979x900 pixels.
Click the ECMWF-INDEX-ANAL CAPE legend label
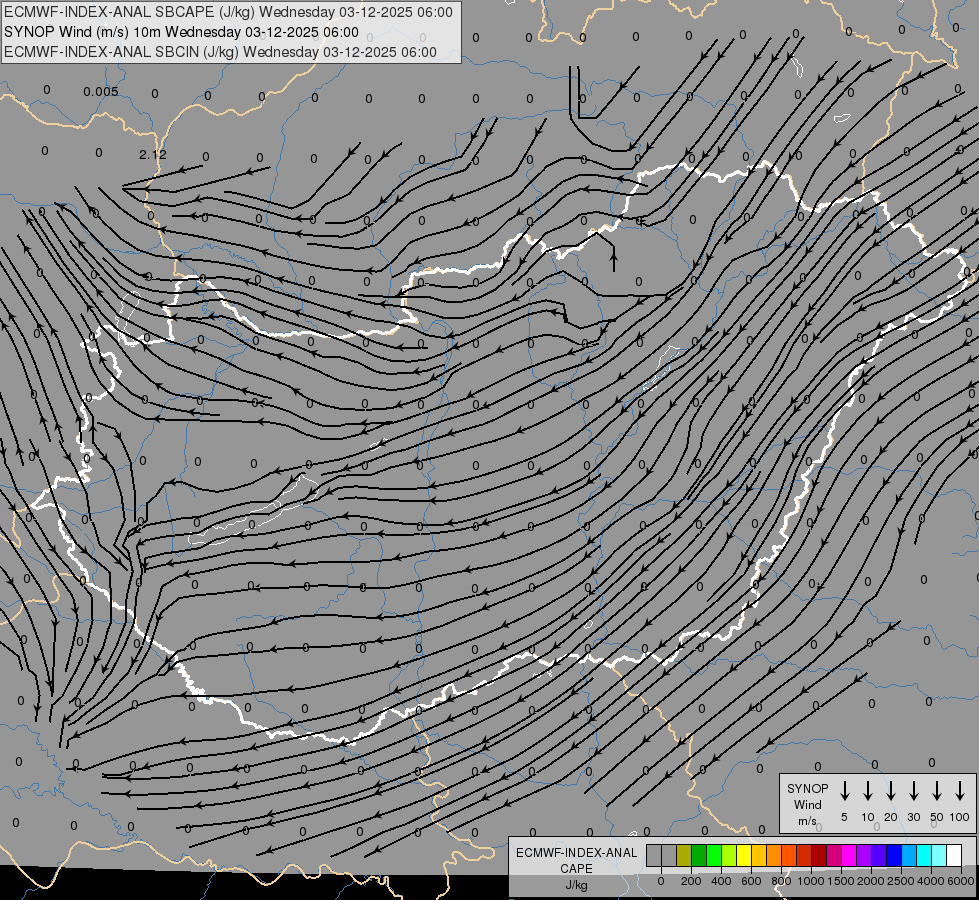click(x=576, y=860)
